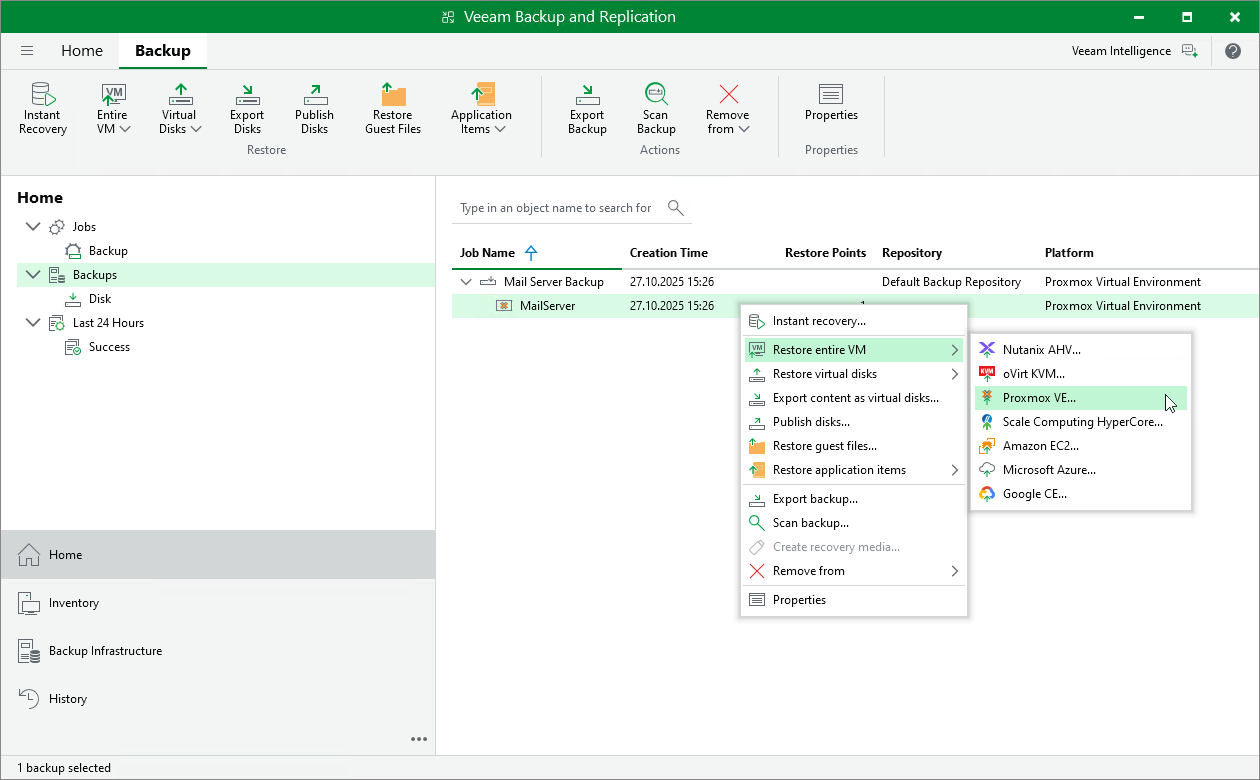Open Publish Disks from the ribbon
1260x780 pixels.
[x=314, y=108]
